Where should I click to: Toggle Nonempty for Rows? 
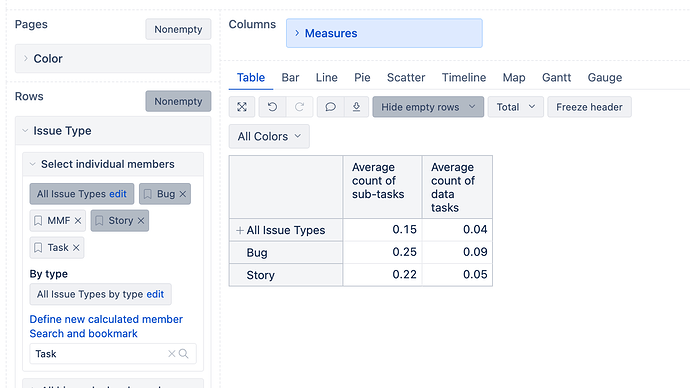click(178, 101)
